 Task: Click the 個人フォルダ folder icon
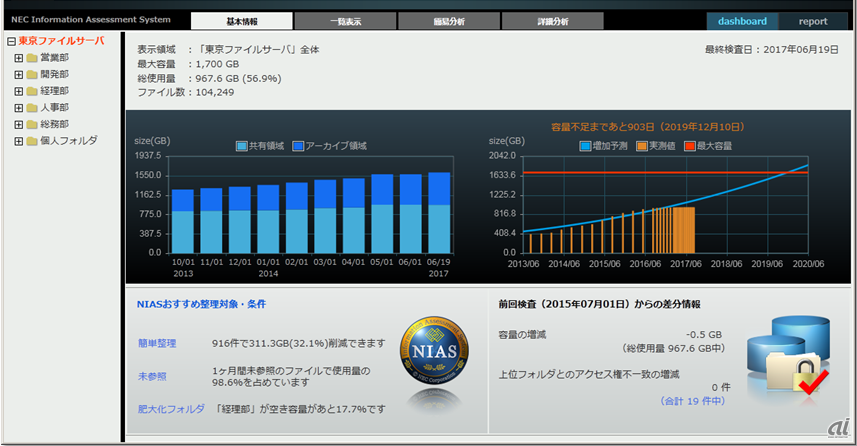[32, 141]
